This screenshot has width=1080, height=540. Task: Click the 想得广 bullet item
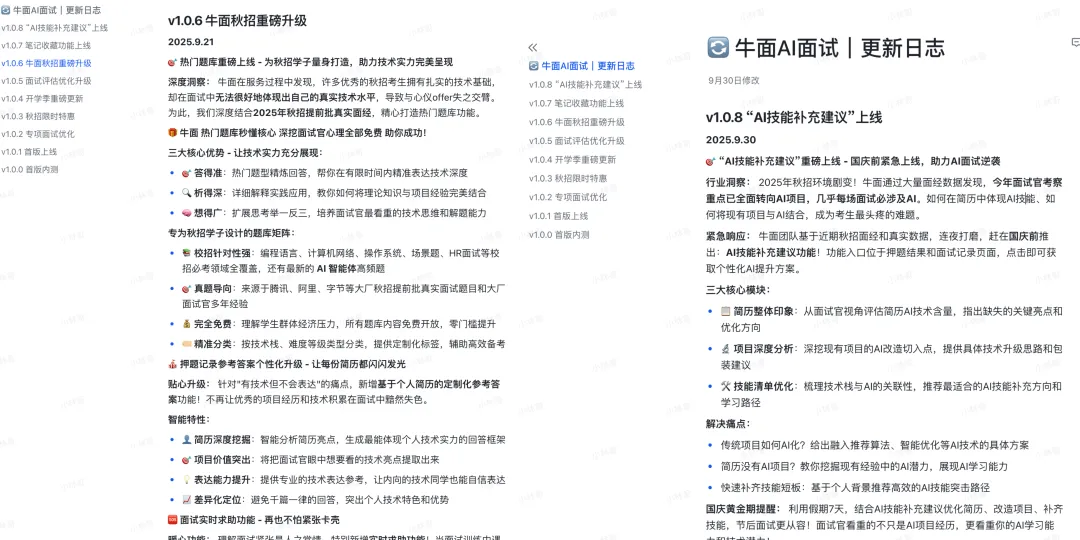[x=333, y=214]
